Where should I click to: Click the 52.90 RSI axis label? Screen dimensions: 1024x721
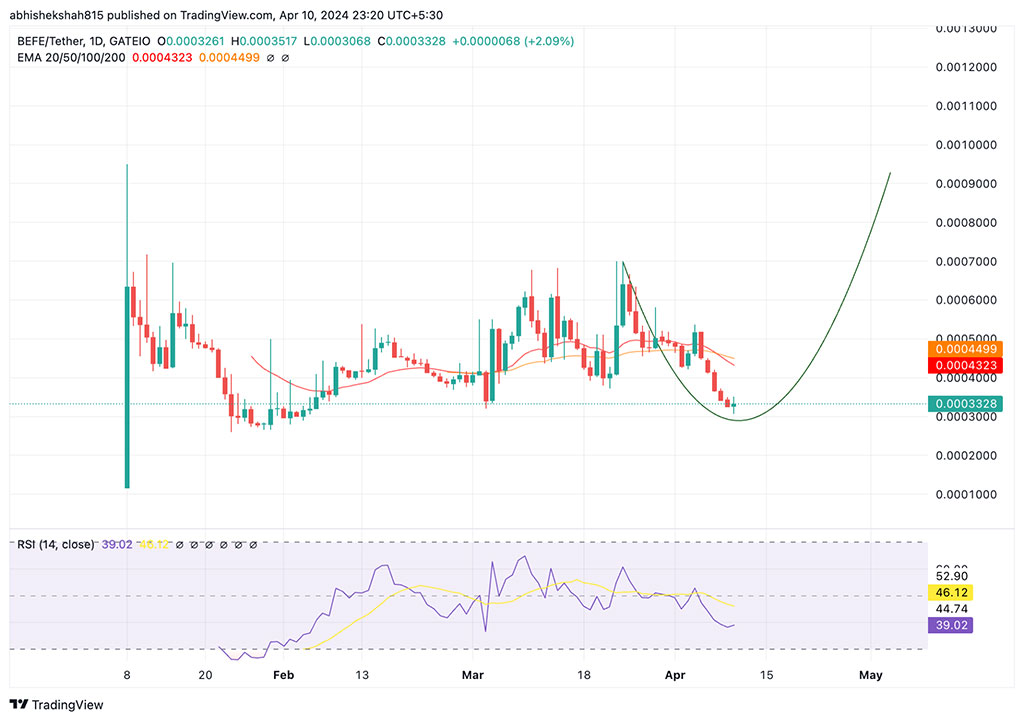point(952,576)
